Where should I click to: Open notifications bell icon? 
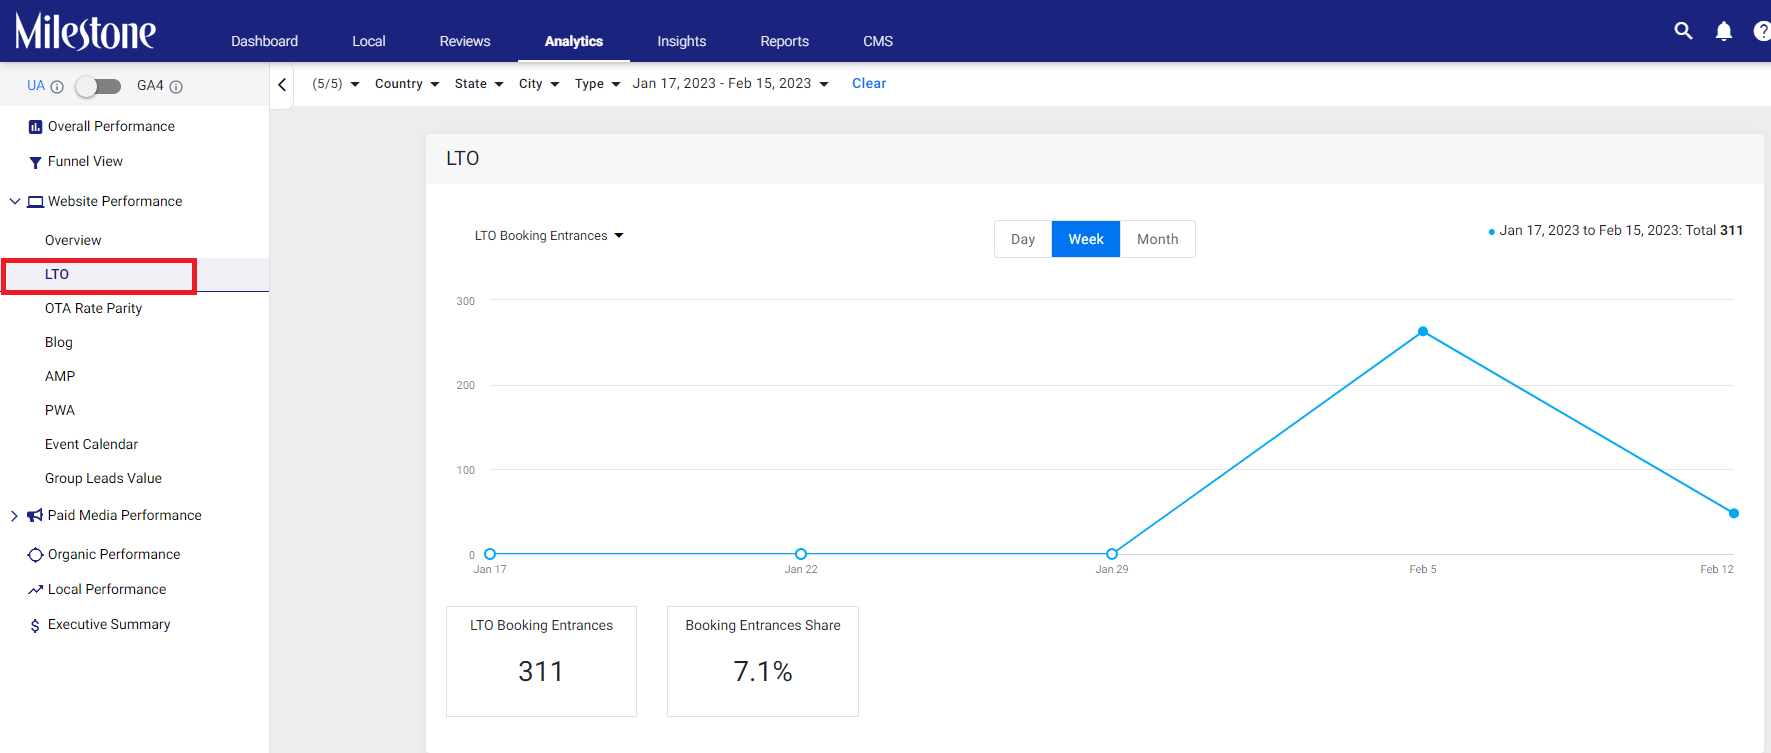coord(1724,31)
